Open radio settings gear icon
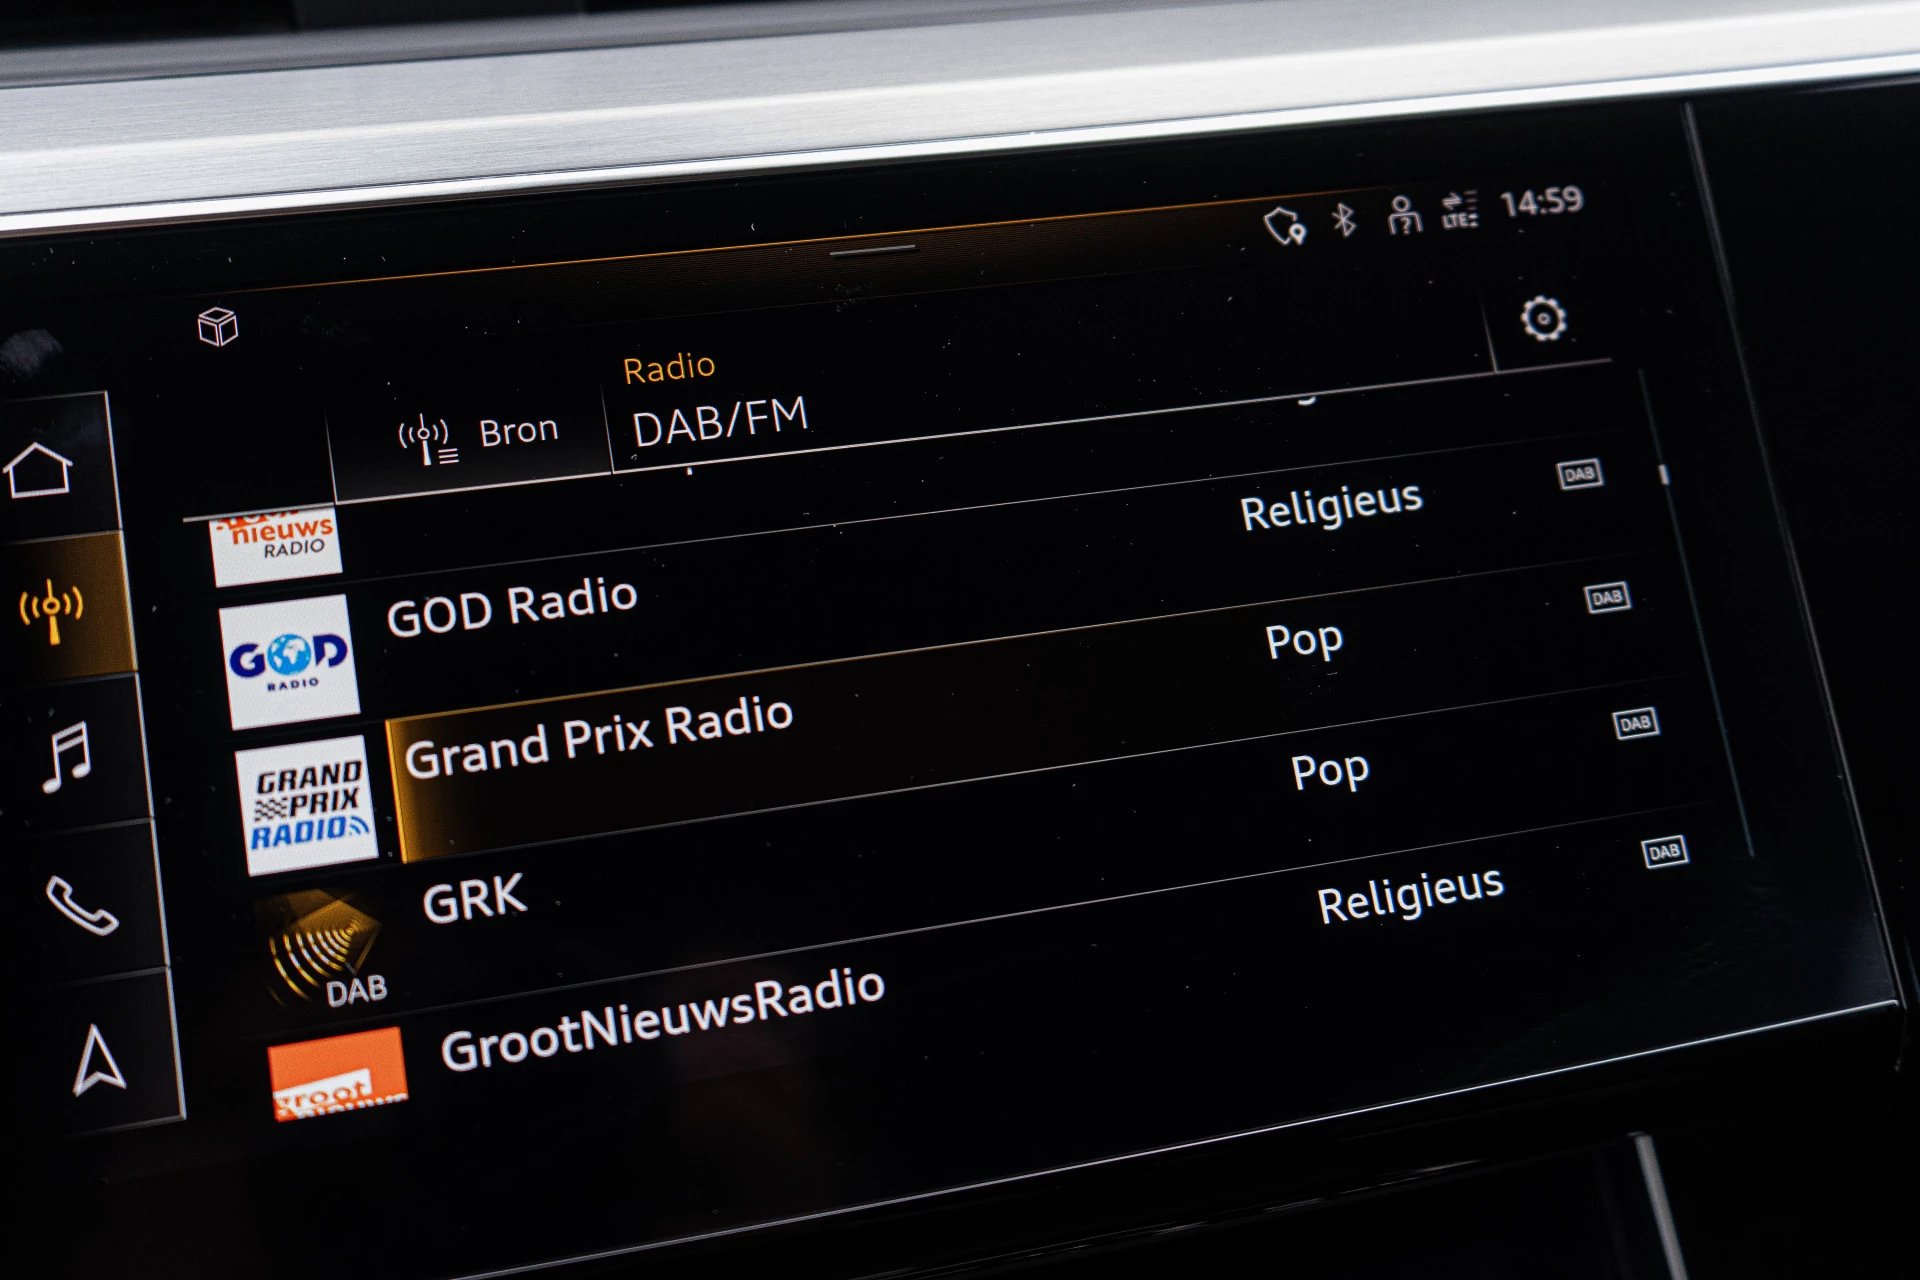This screenshot has width=1920, height=1280. (x=1543, y=319)
